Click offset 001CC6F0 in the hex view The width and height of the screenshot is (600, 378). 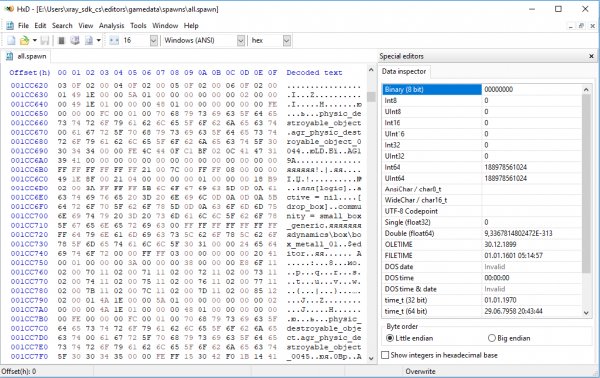pyautogui.click(x=29, y=207)
